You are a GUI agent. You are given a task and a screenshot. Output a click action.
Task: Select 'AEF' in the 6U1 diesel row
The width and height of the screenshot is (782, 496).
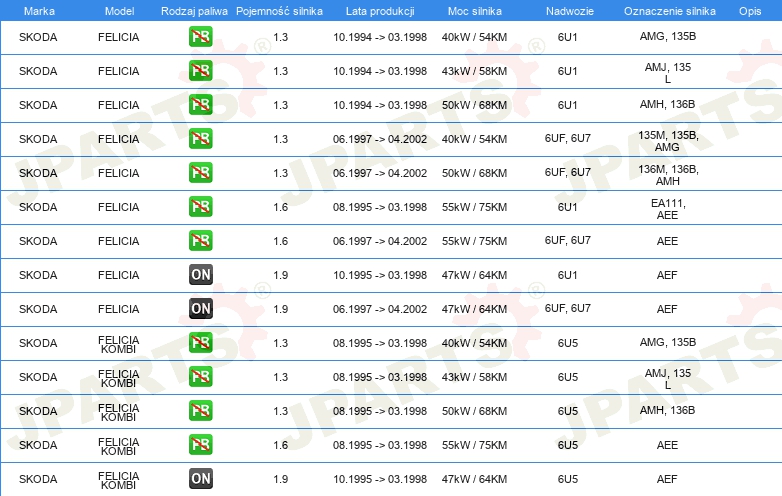pyautogui.click(x=667, y=275)
